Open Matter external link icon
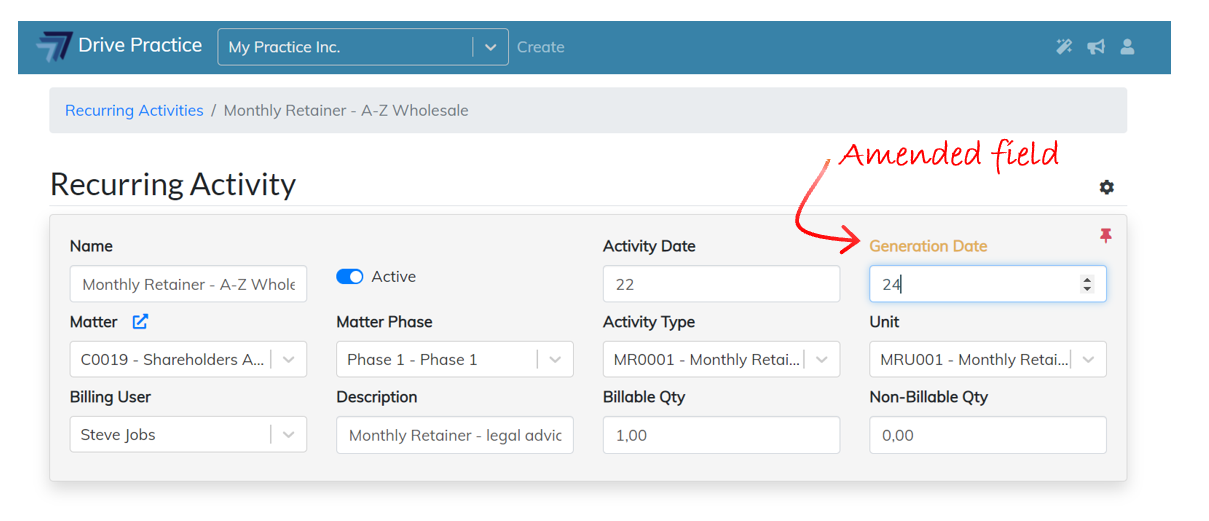Image resolution: width=1209 pixels, height=521 pixels. coord(141,322)
